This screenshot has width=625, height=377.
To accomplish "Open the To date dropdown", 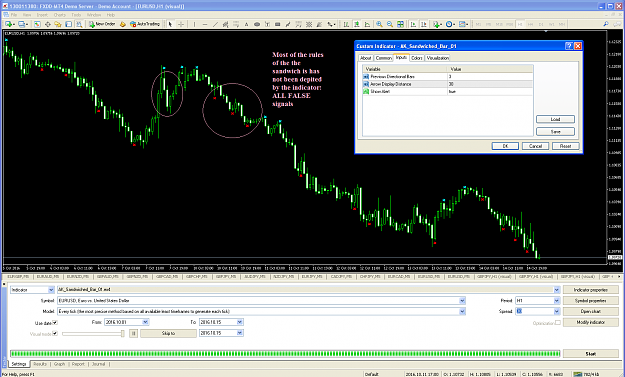I will pos(240,322).
